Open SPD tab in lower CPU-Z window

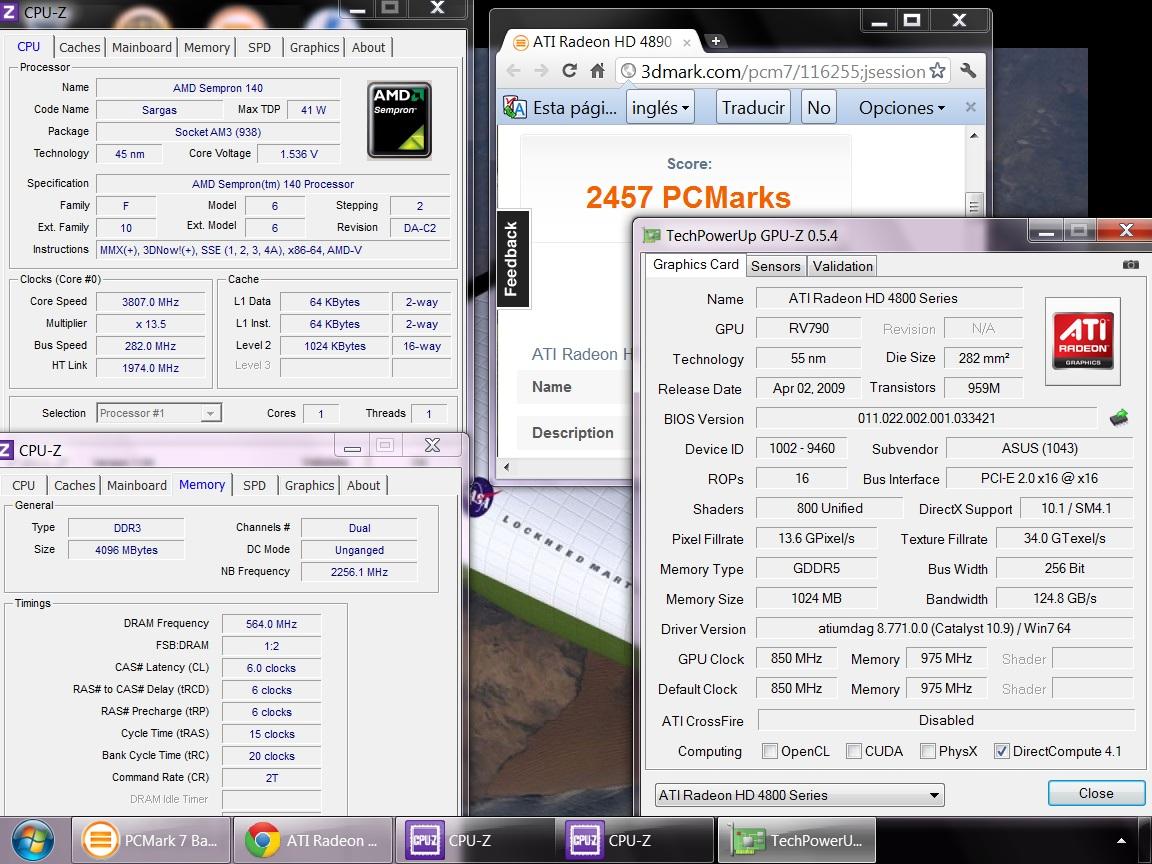[254, 485]
